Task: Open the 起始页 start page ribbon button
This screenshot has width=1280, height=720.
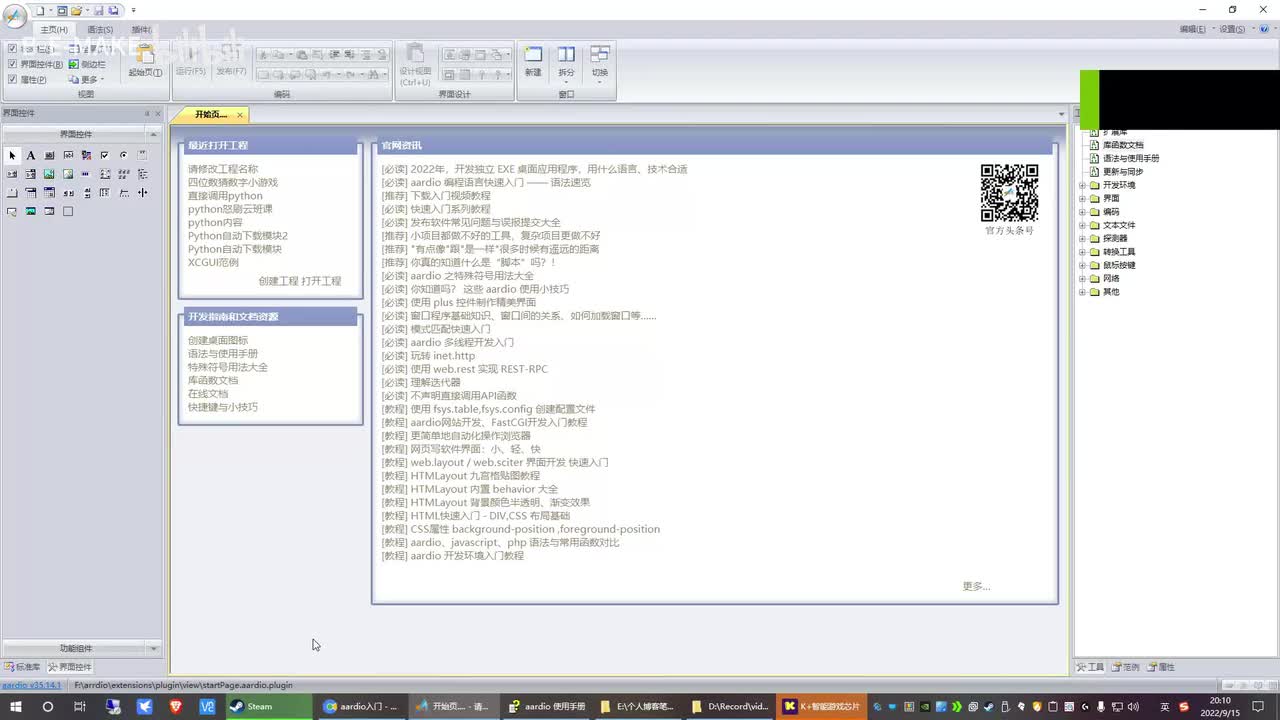Action: click(145, 61)
